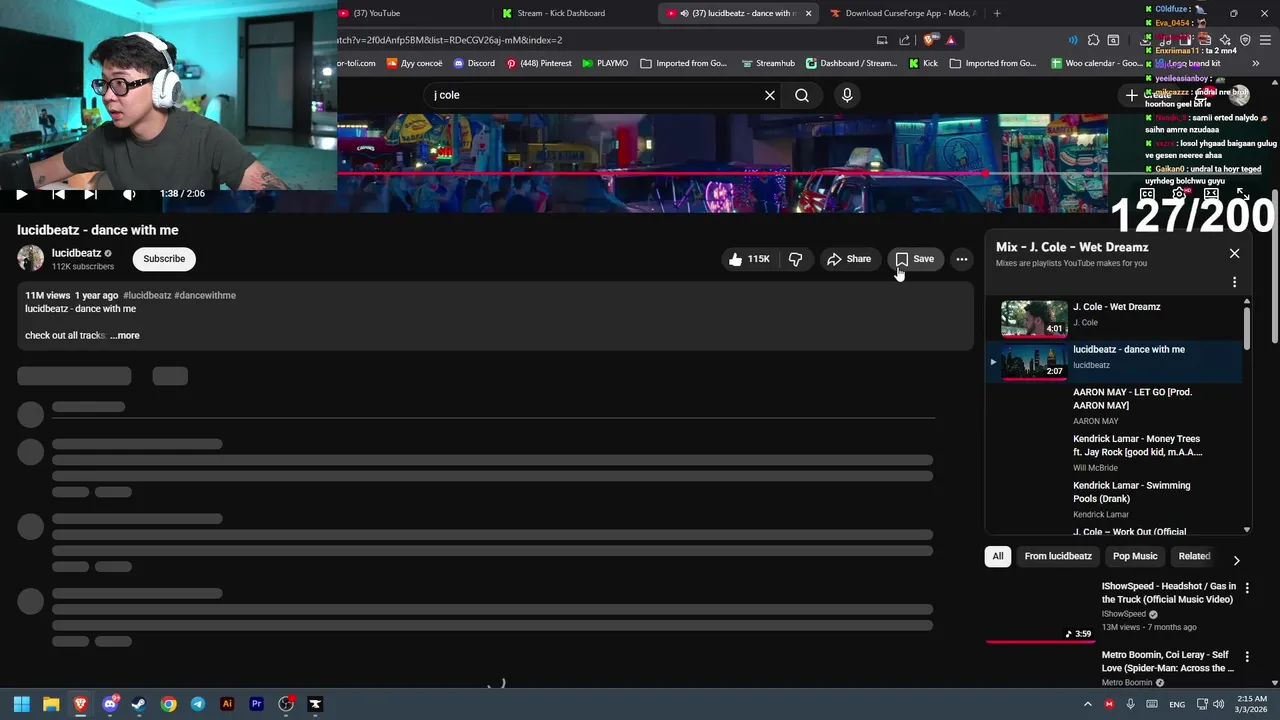
Task: Expand 'Imported from Go...' folder beside PLAYMO
Action: point(683,63)
